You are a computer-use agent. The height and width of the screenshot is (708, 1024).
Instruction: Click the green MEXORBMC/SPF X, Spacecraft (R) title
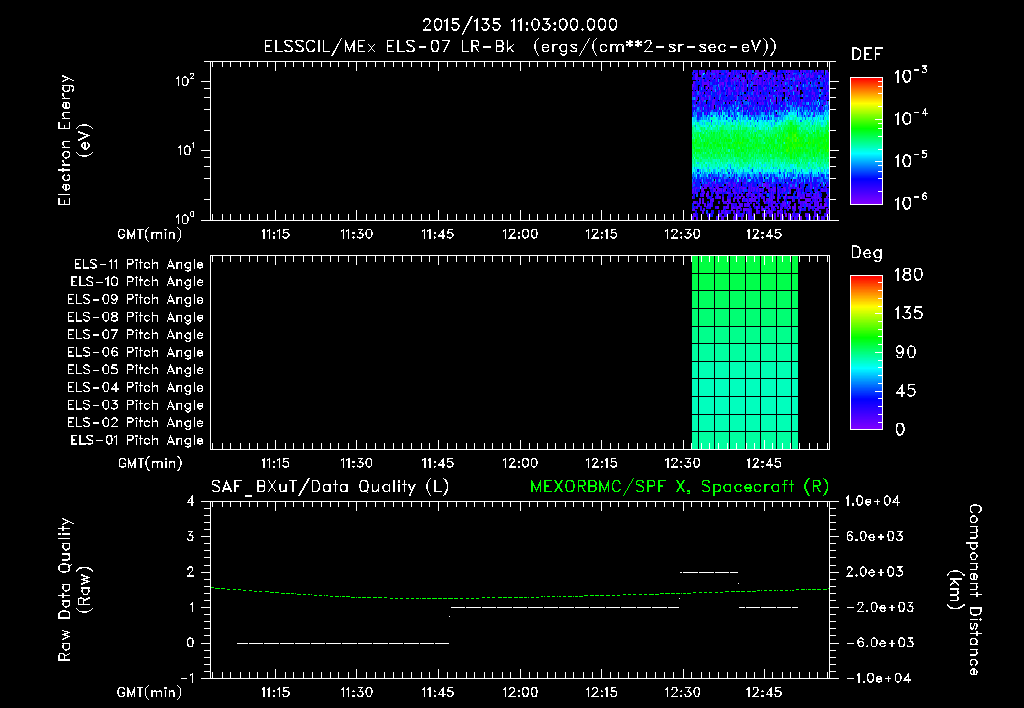[x=679, y=487]
